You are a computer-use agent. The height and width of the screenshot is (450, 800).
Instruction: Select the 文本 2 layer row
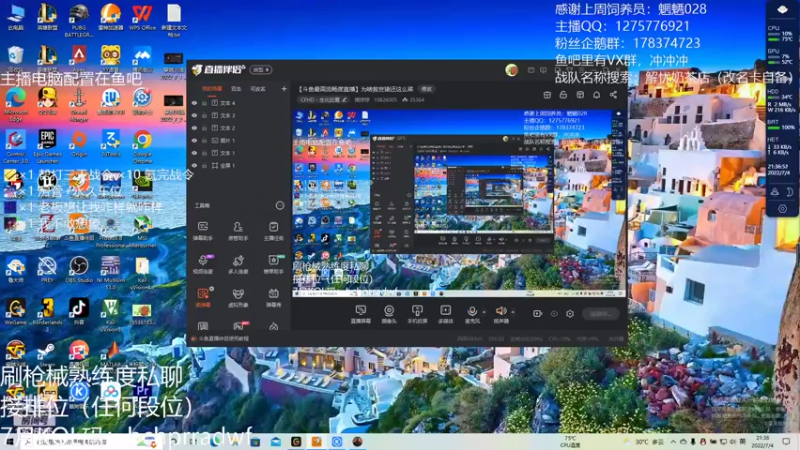coord(238,128)
